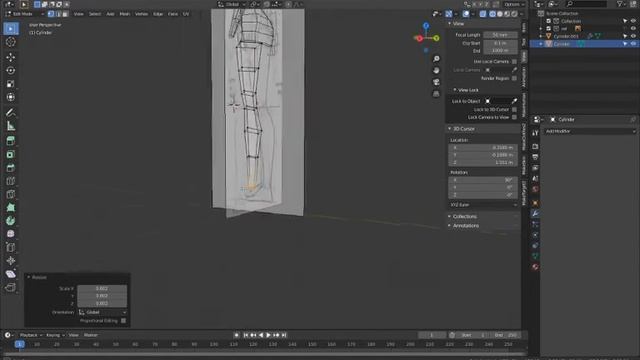This screenshot has width=640, height=360.
Task: Play the animation forward
Action: (x=268, y=335)
